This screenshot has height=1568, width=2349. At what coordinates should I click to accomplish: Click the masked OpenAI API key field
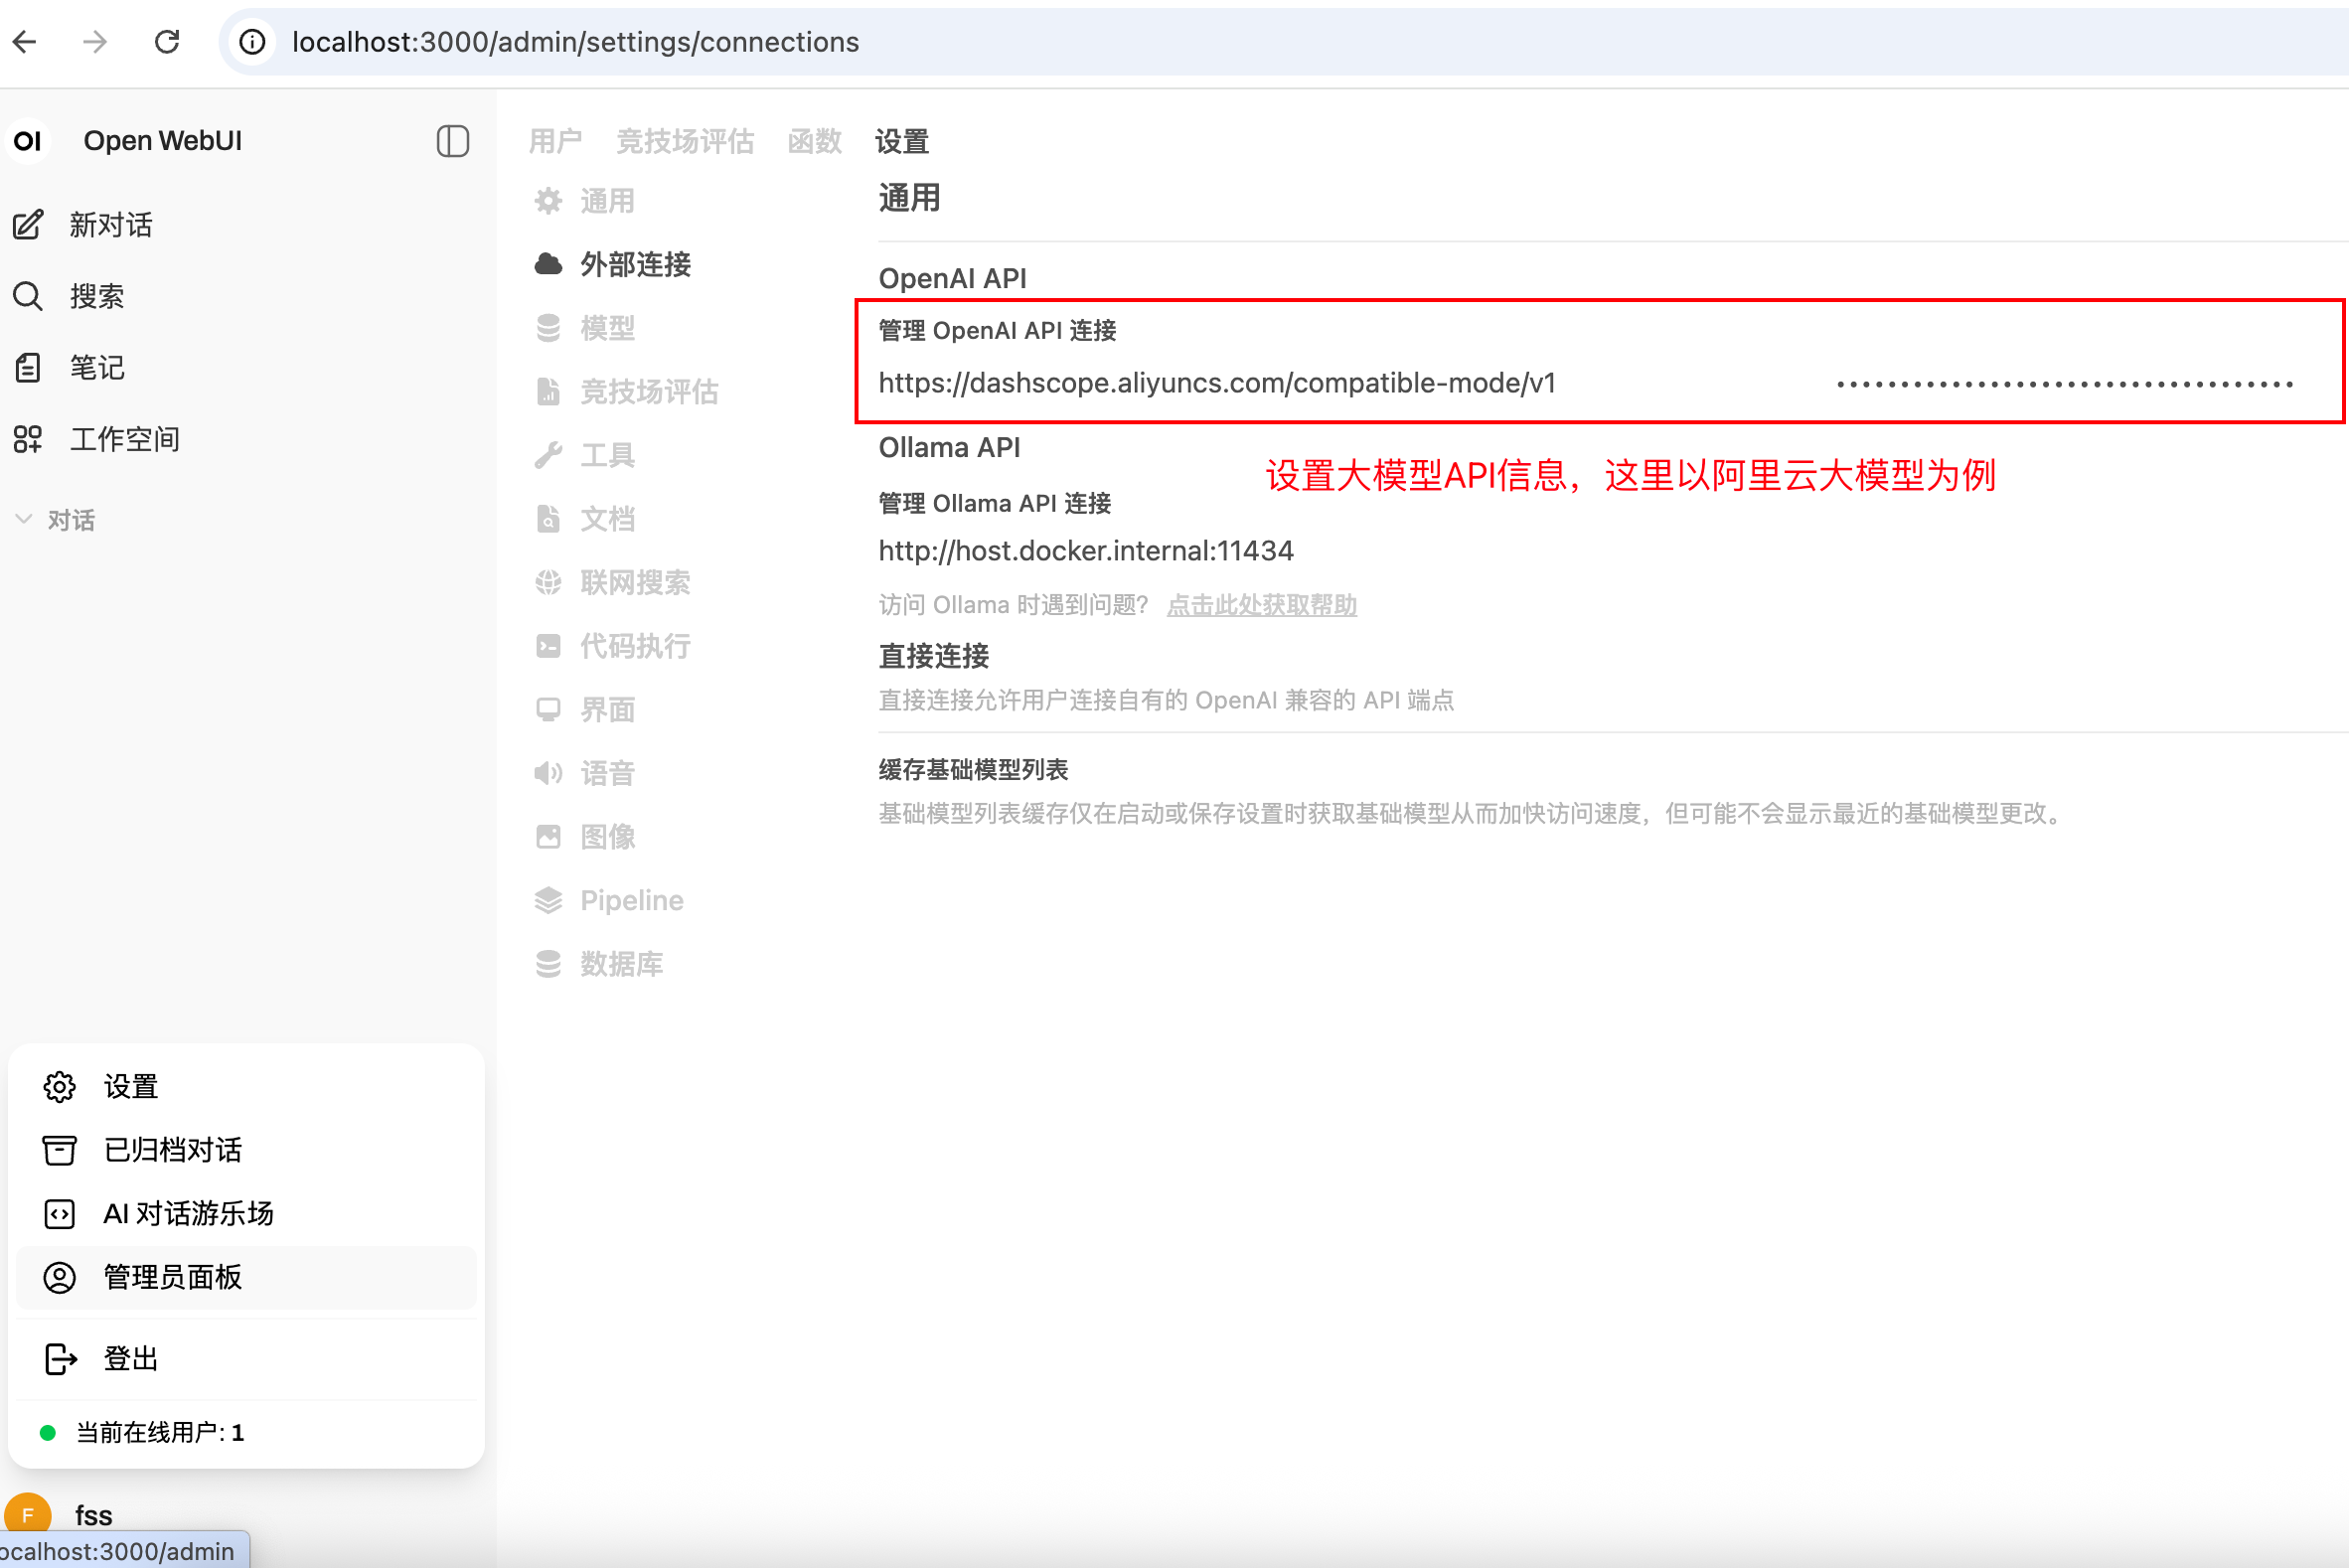tap(2065, 384)
